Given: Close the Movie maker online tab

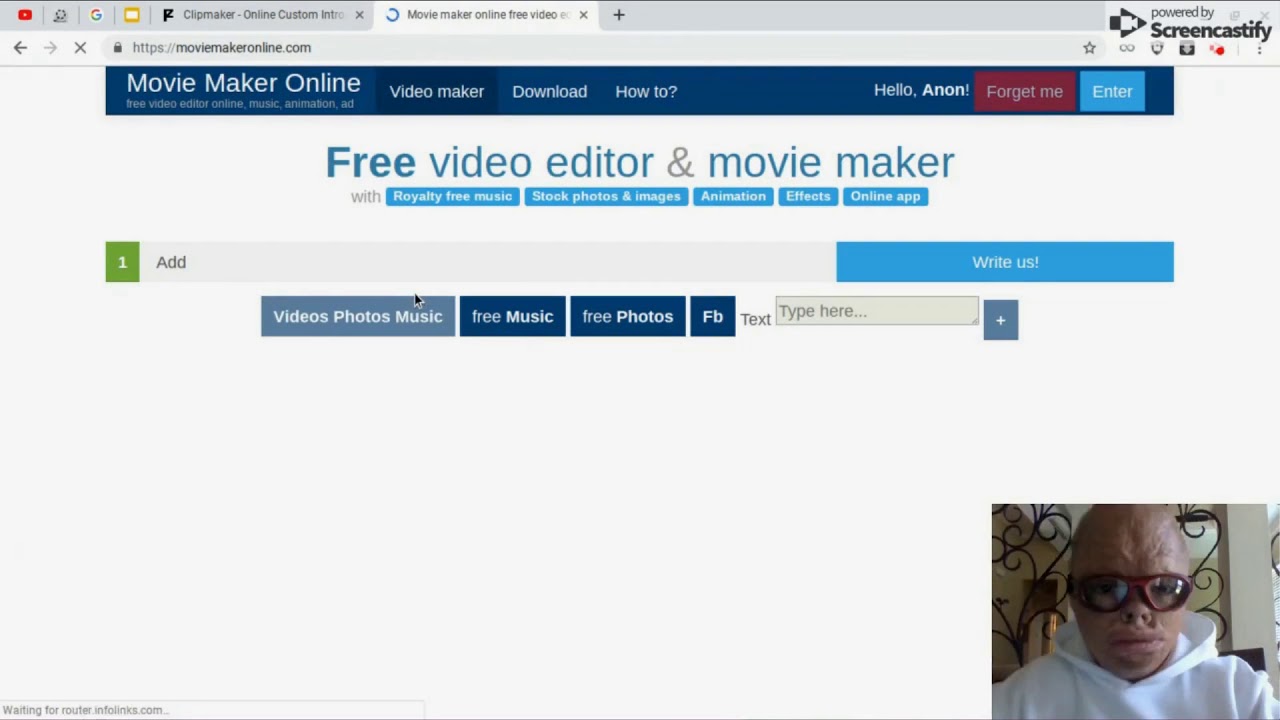Looking at the screenshot, I should click(583, 15).
